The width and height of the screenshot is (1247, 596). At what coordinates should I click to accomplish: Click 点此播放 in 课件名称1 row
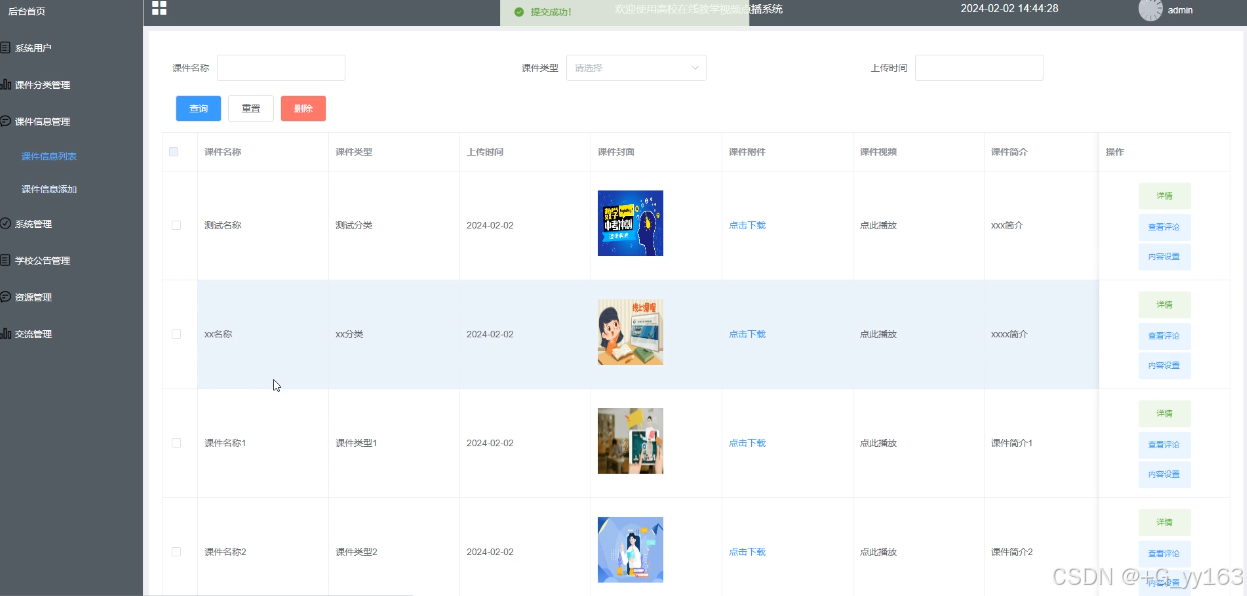878,443
